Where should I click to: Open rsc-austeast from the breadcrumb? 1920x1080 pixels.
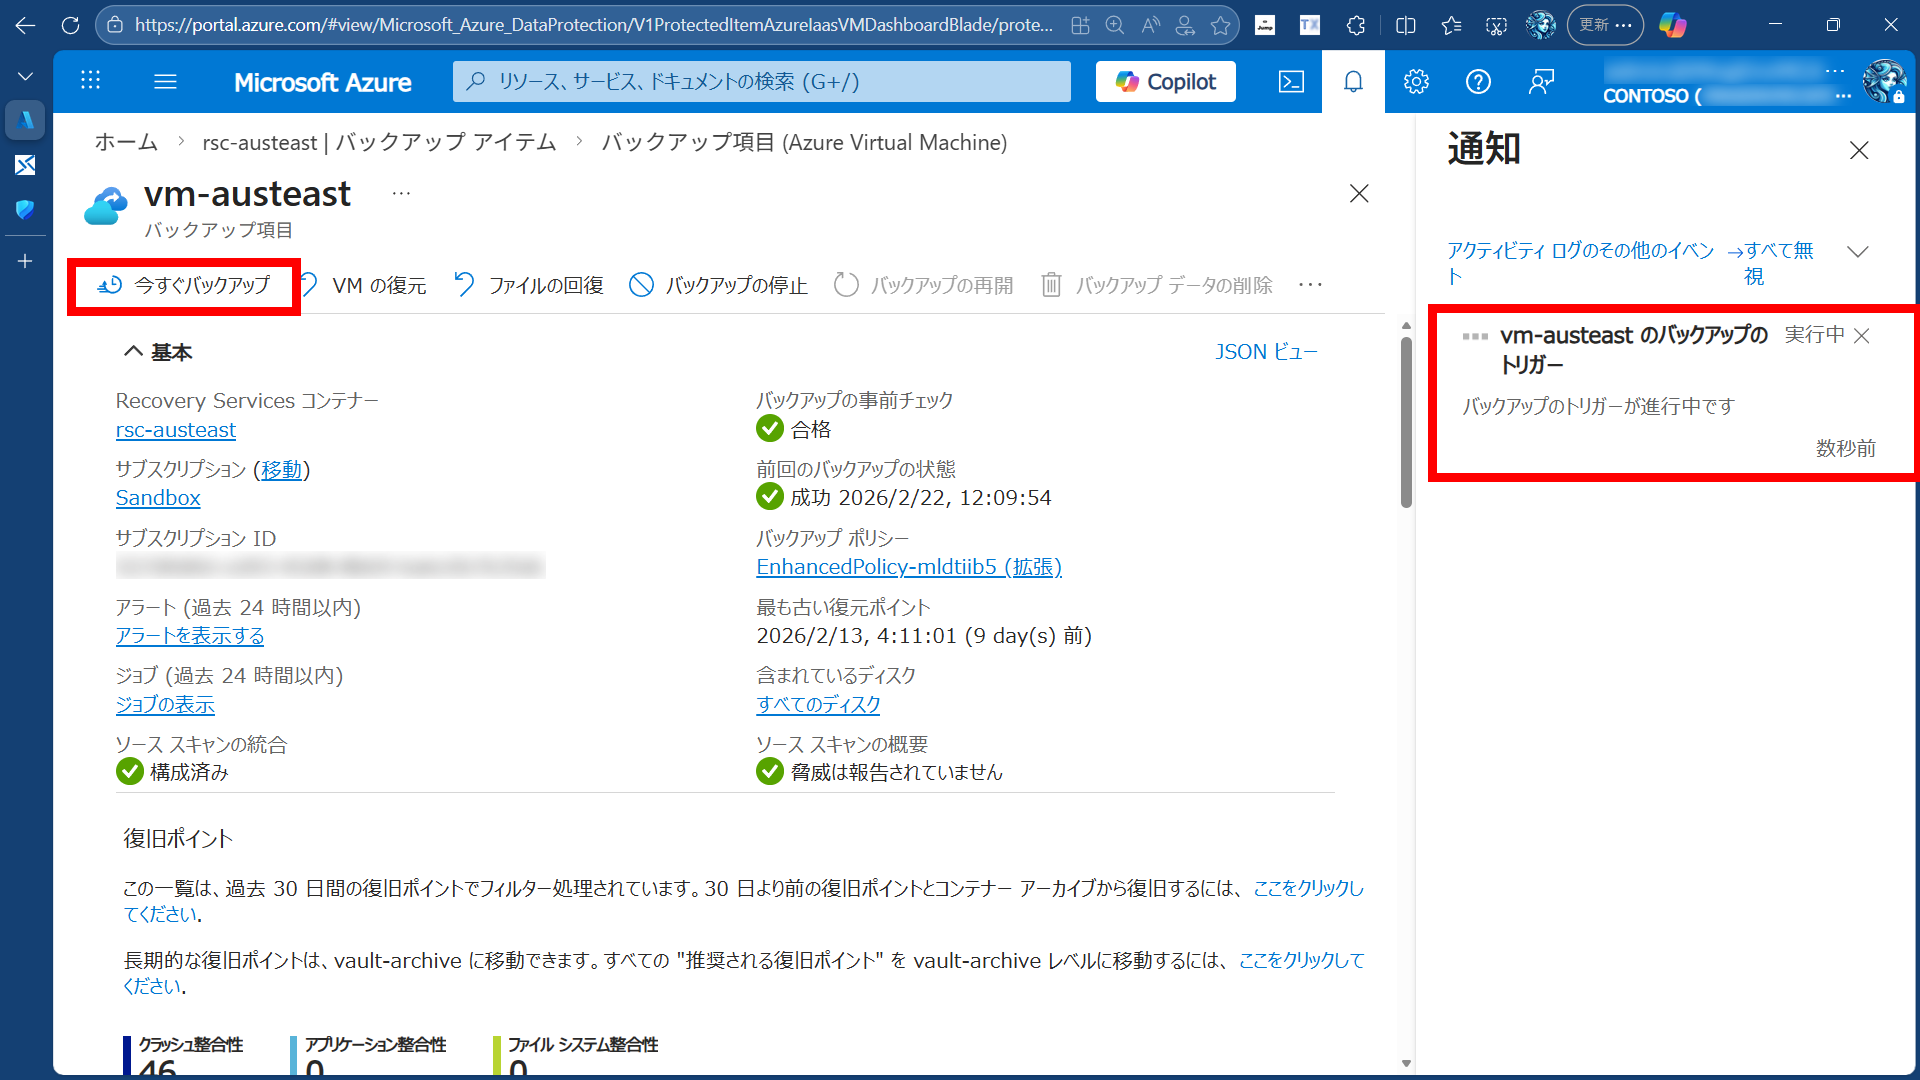tap(378, 142)
